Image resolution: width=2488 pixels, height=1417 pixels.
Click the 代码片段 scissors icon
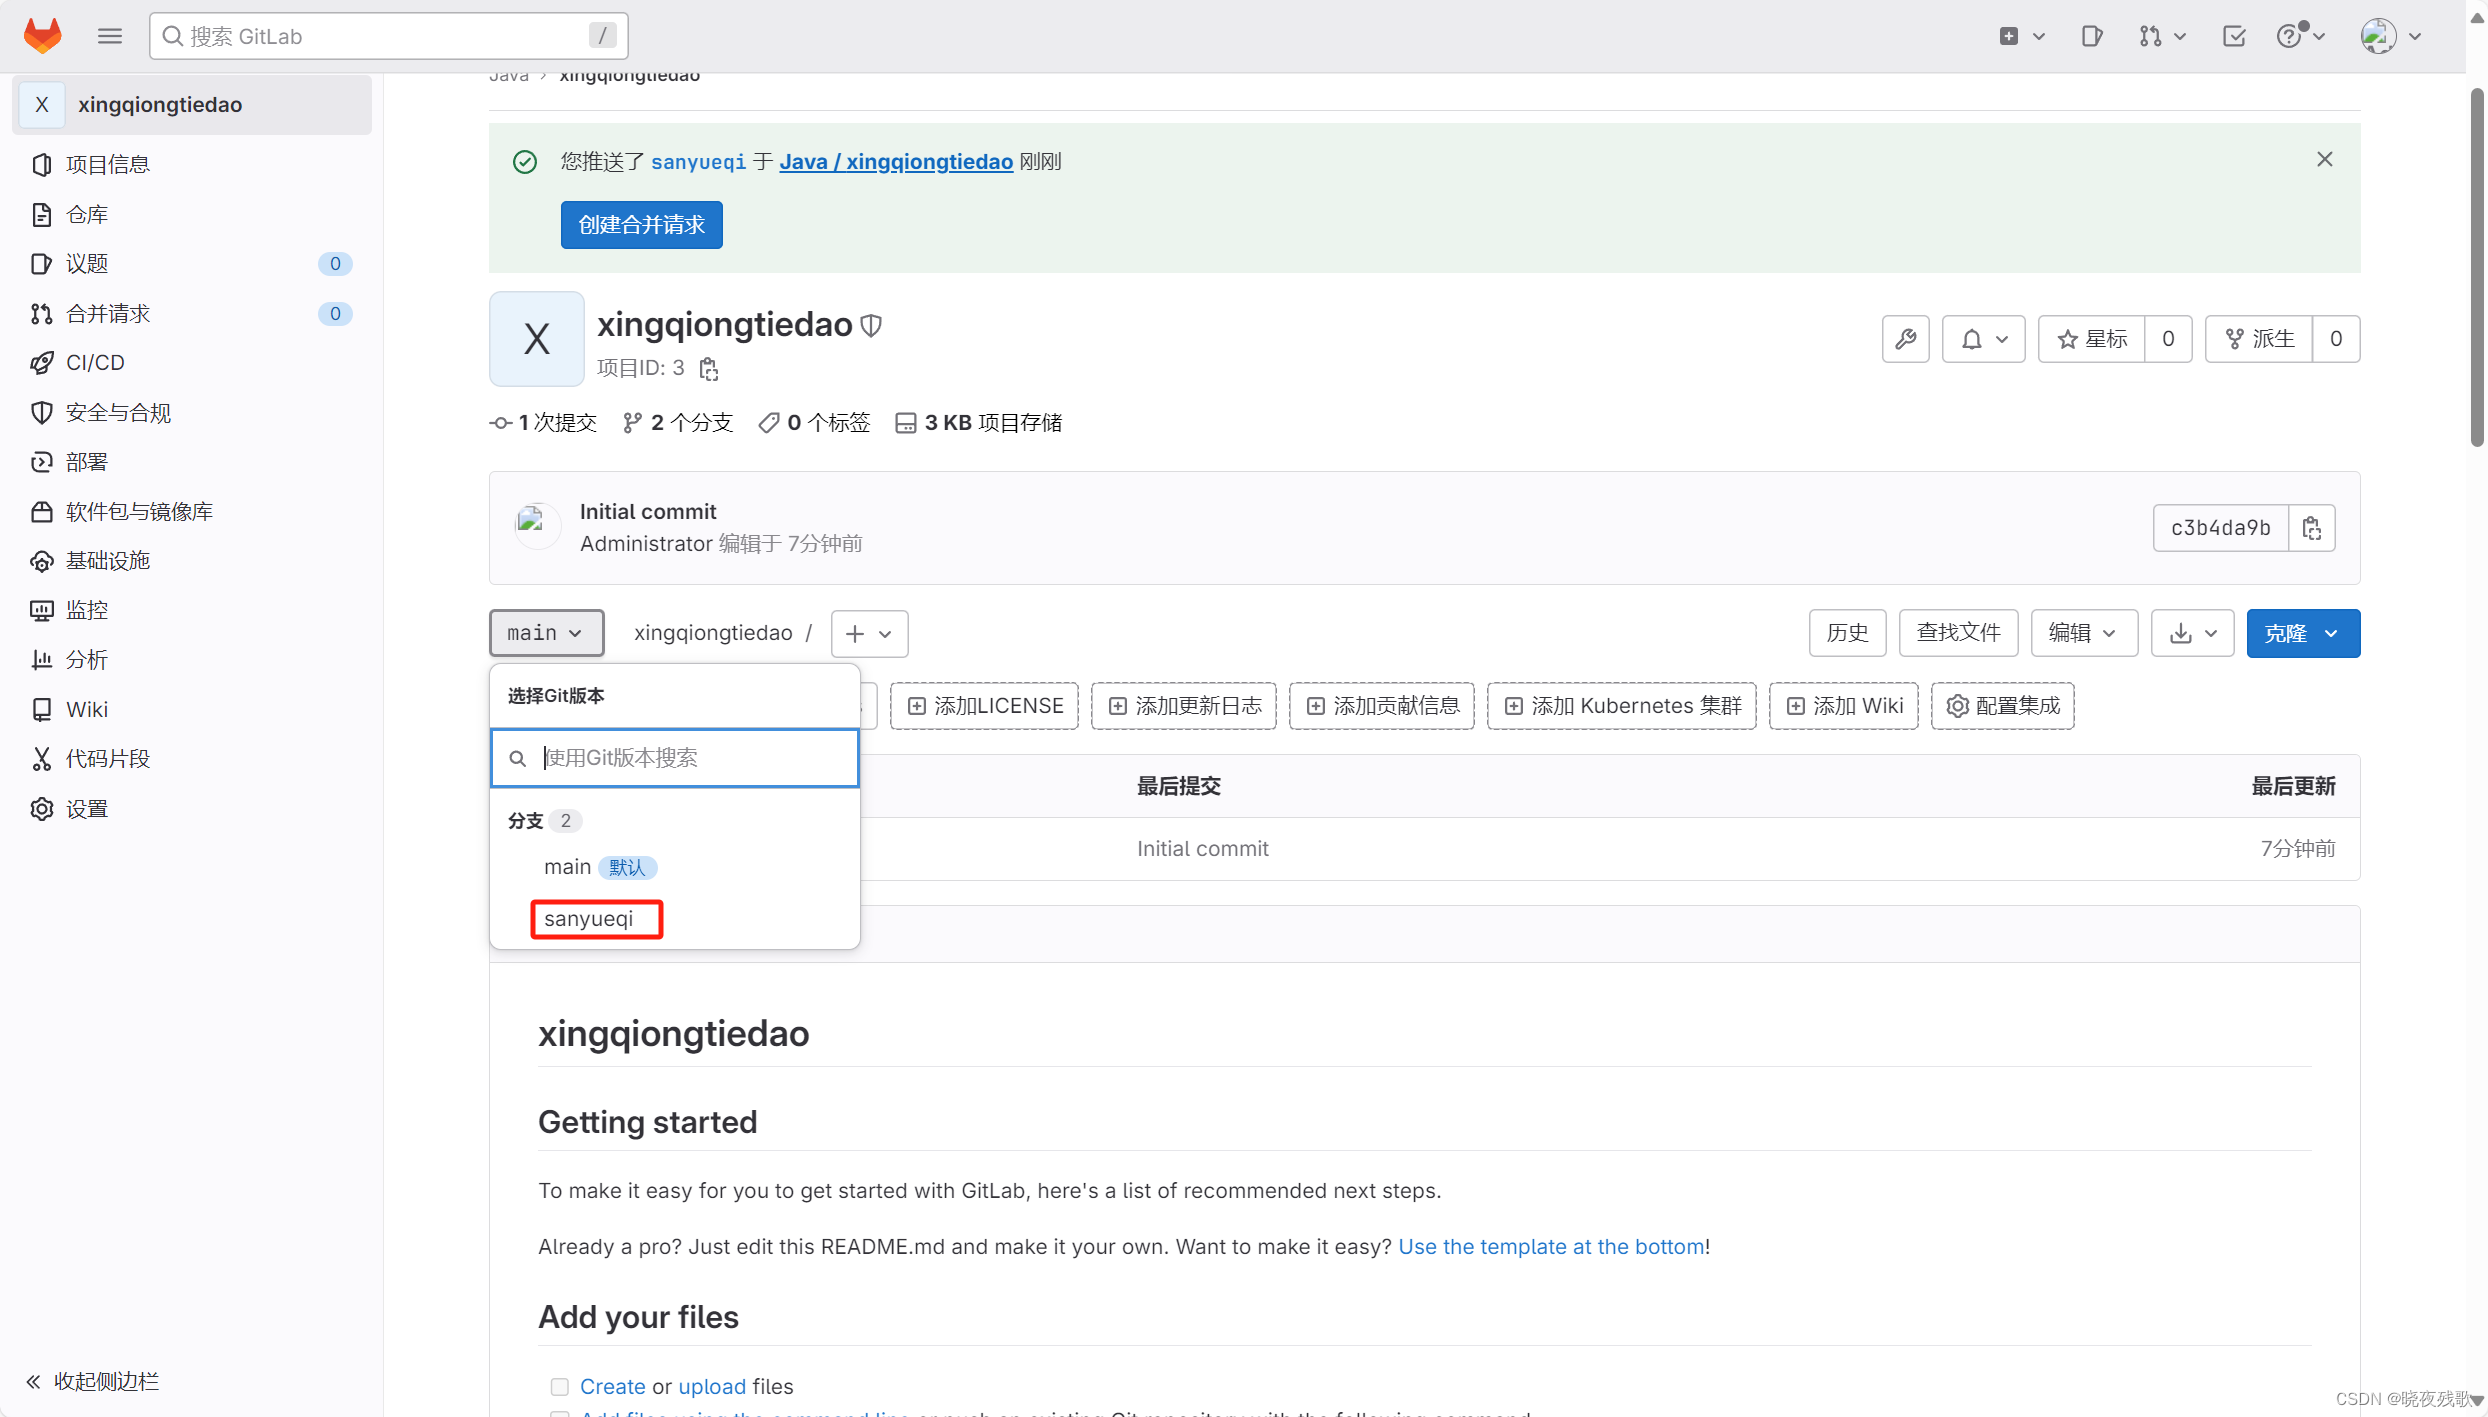click(x=41, y=758)
